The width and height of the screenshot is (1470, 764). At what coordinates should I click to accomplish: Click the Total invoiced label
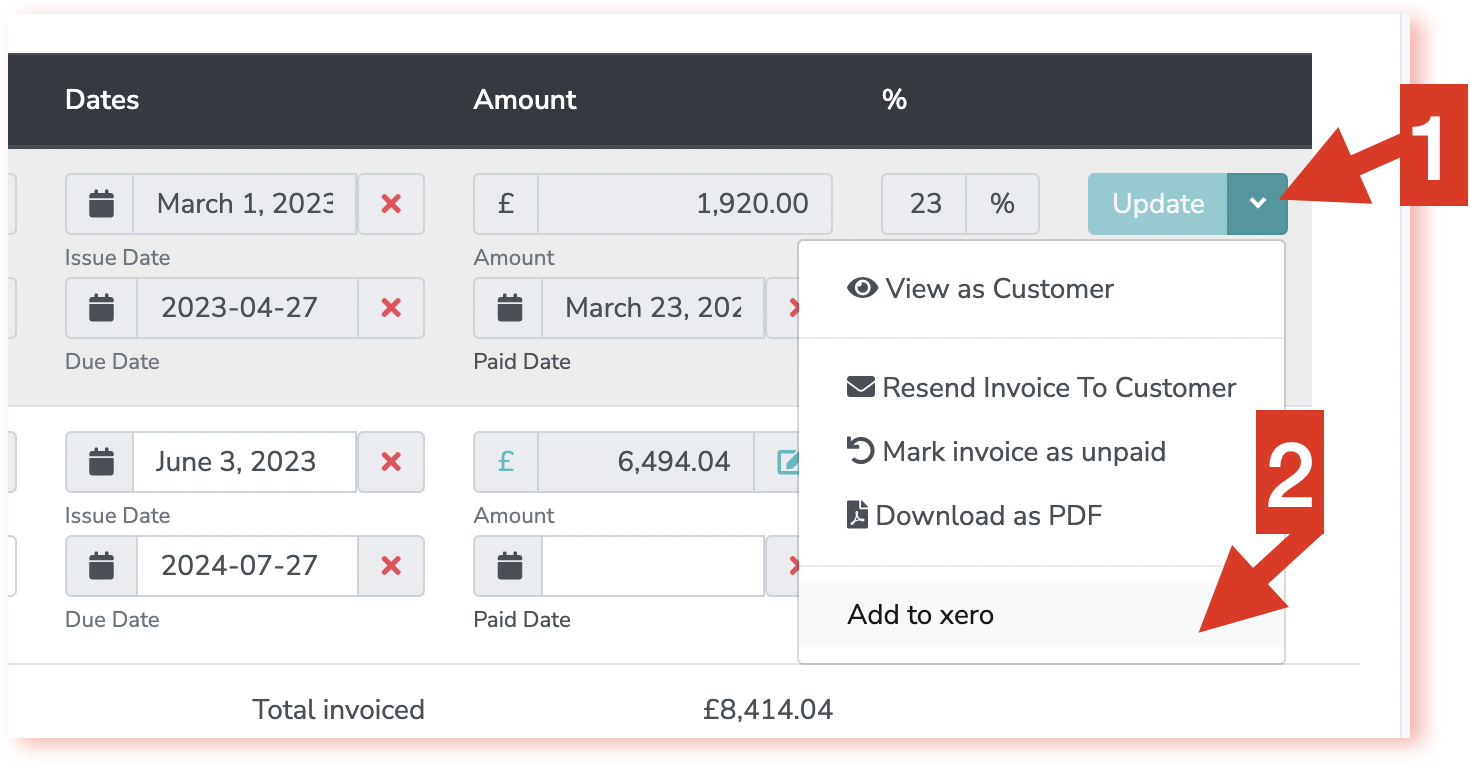click(x=338, y=710)
